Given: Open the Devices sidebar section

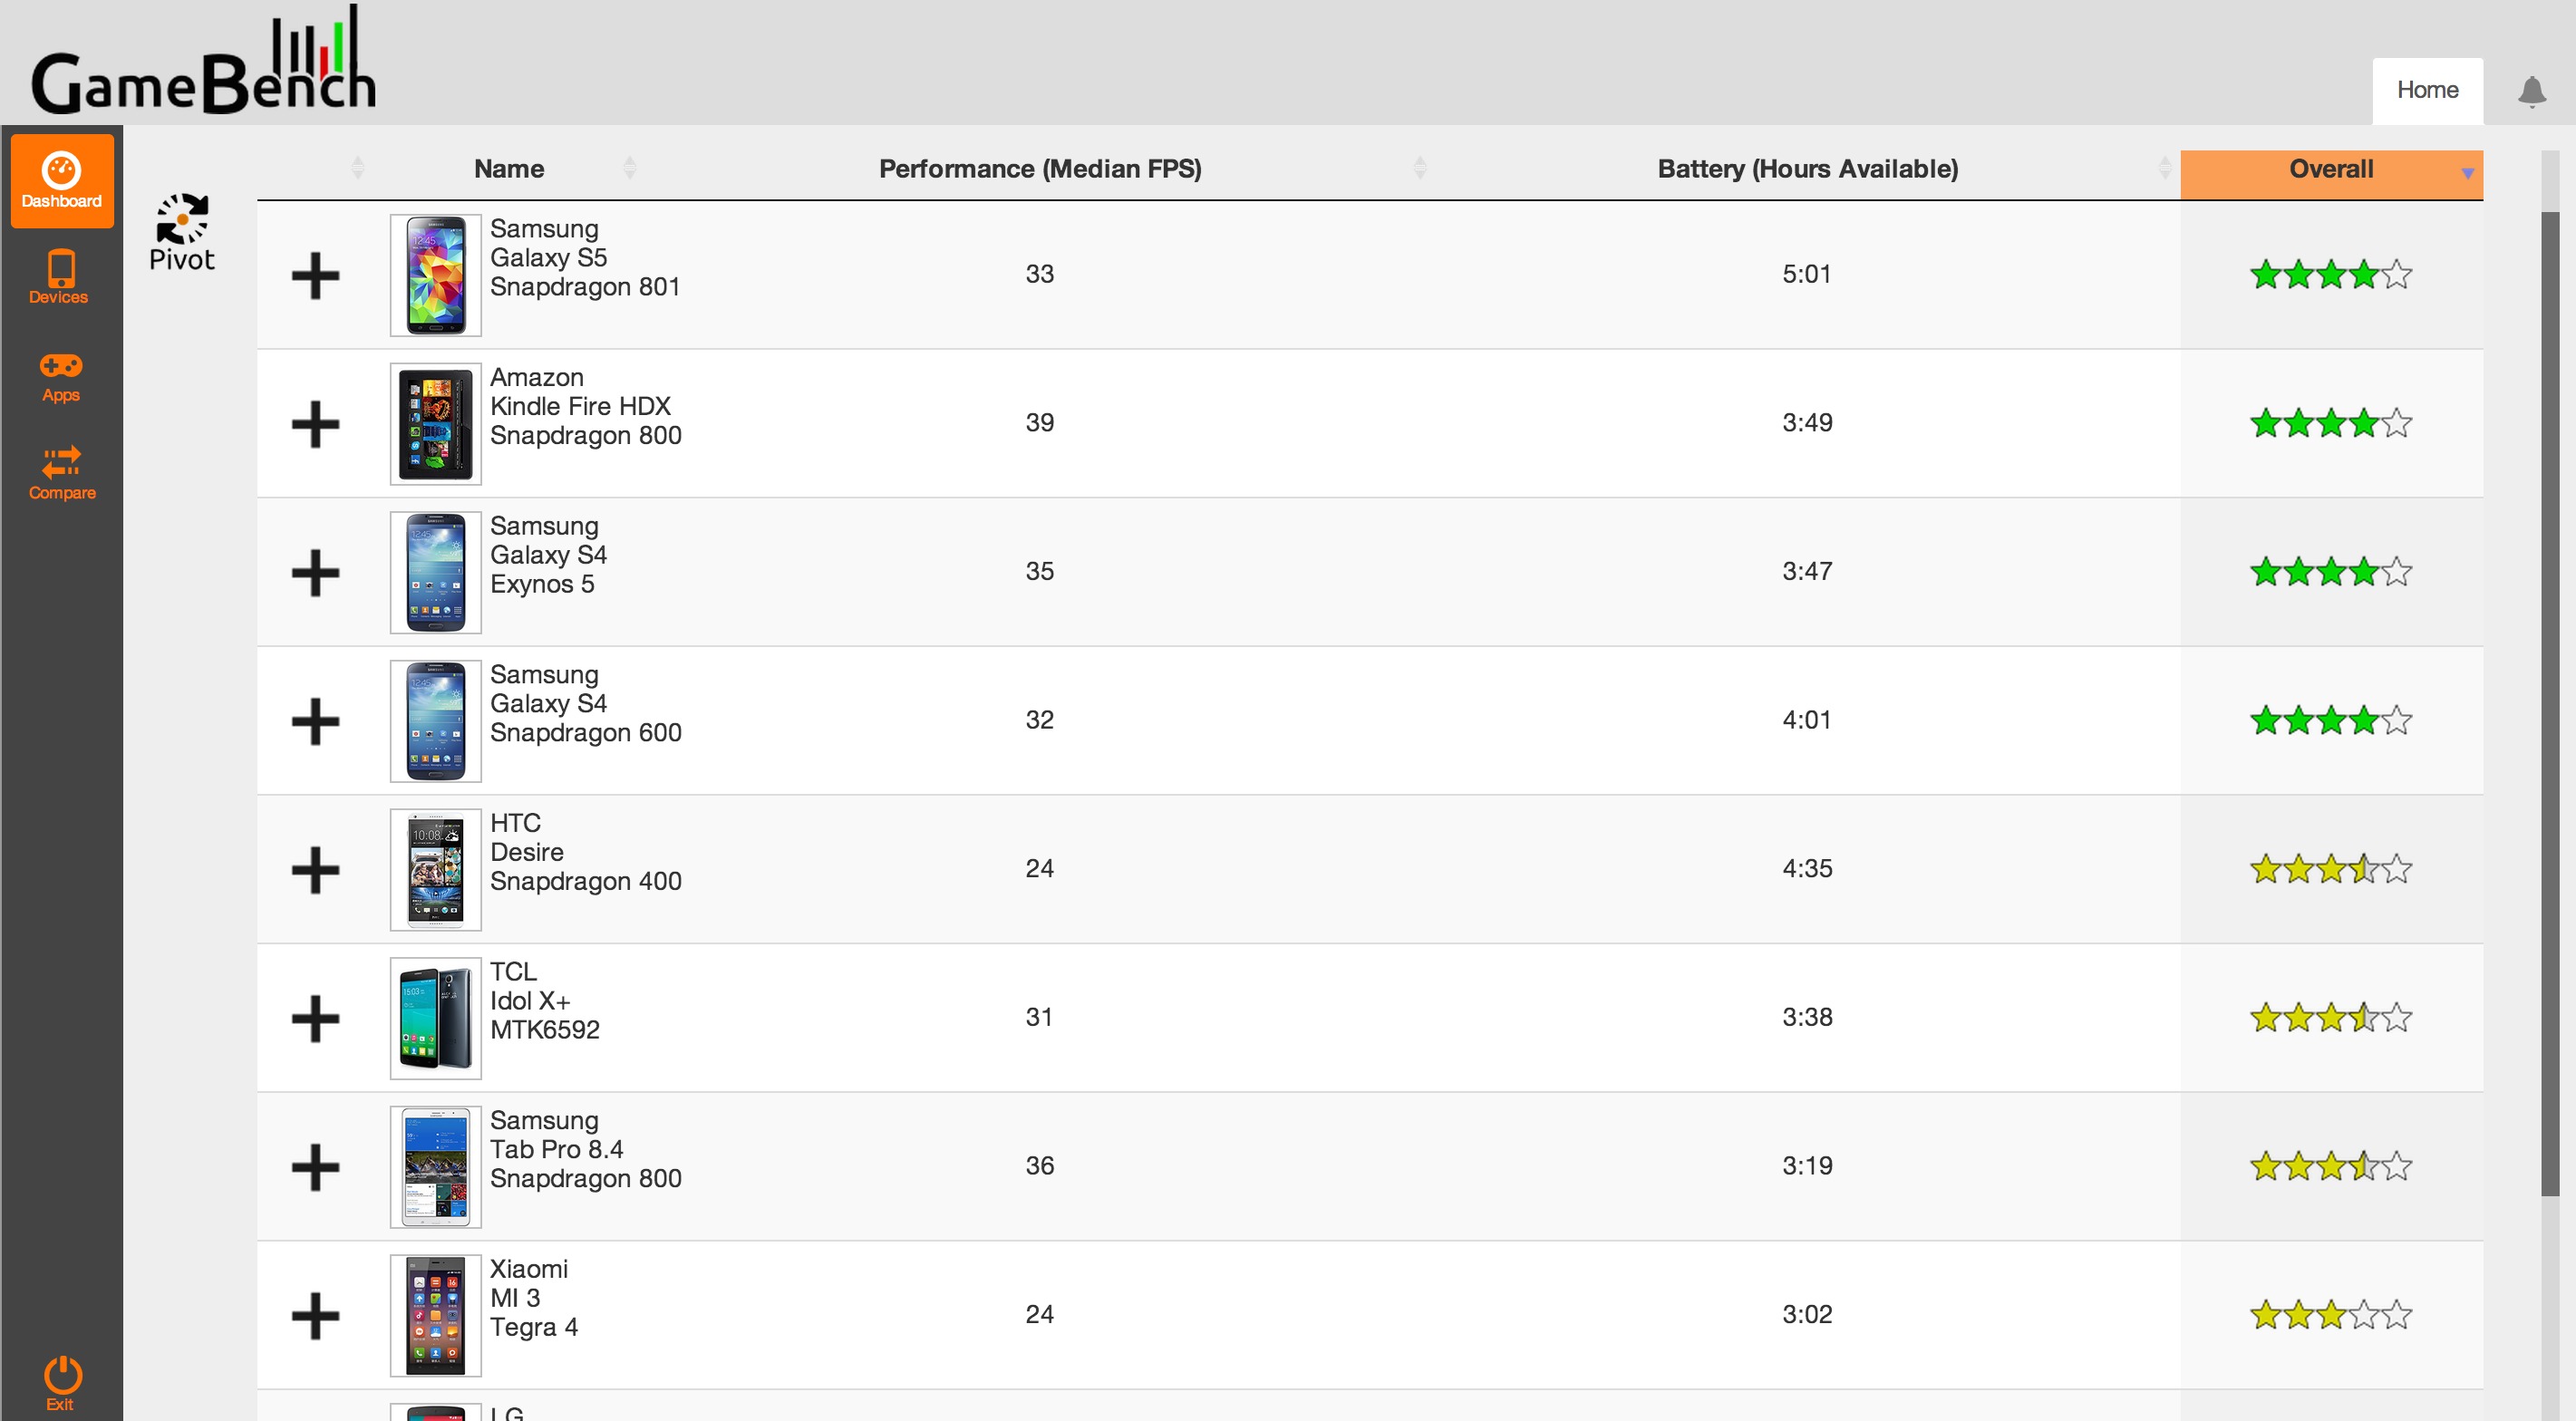Looking at the screenshot, I should click(x=60, y=277).
